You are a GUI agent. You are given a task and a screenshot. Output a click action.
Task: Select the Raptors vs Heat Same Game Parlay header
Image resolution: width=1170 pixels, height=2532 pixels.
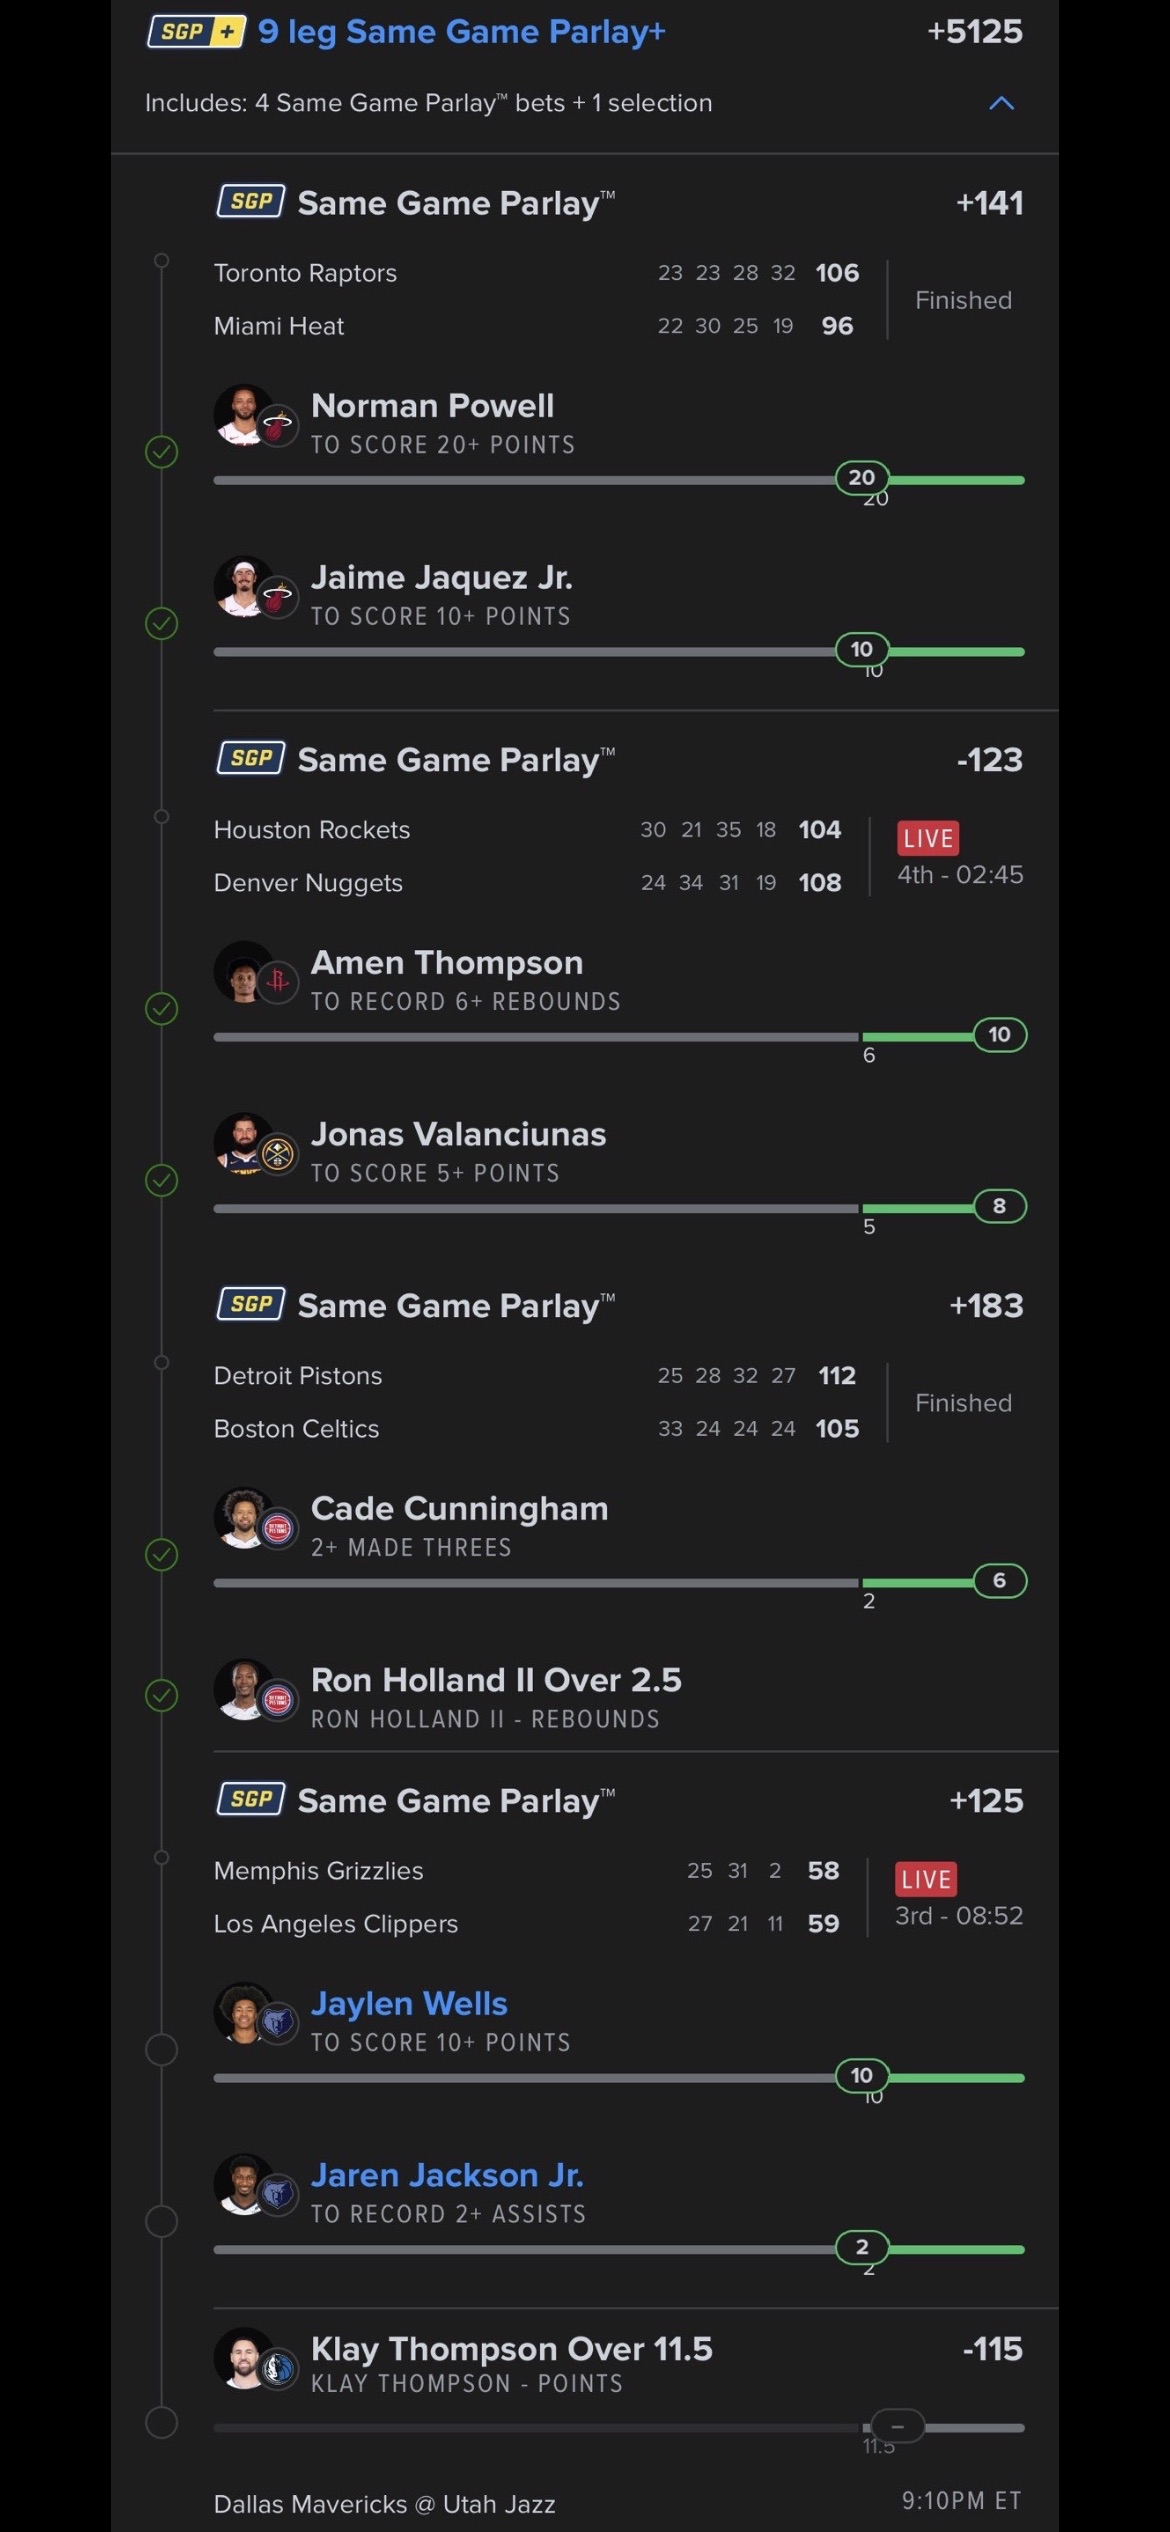[456, 203]
